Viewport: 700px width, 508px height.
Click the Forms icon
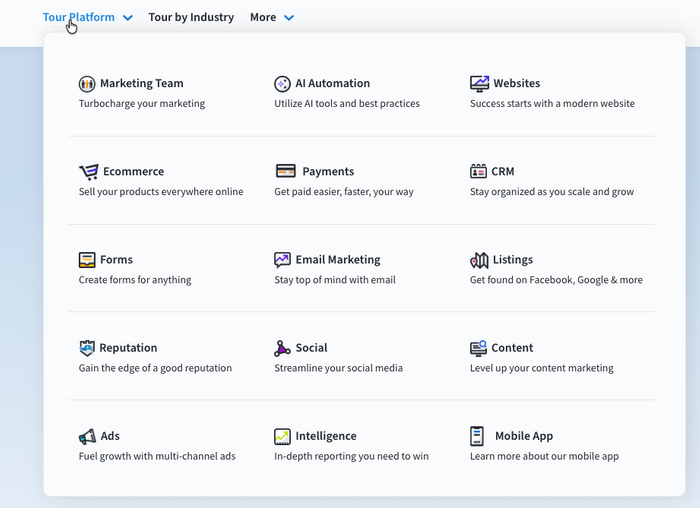pos(87,260)
